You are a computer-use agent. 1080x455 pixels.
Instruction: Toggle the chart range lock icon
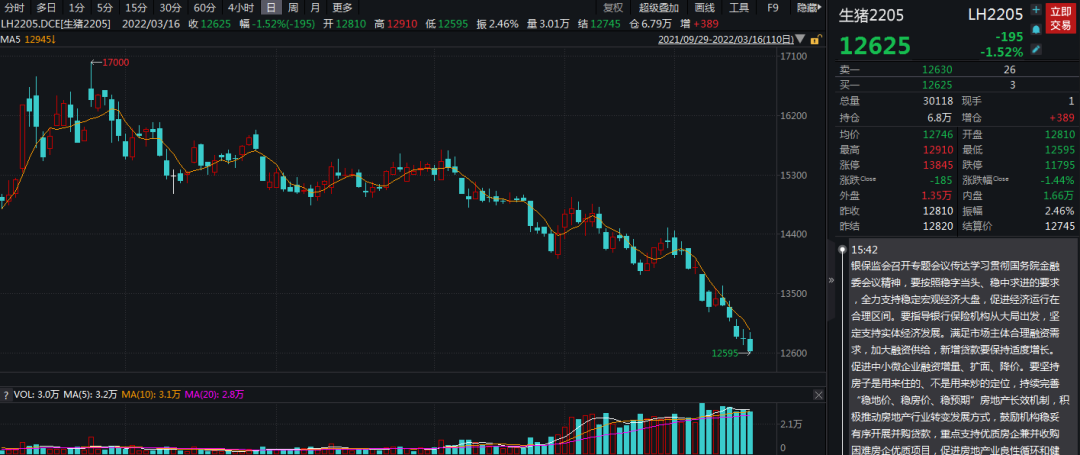click(x=816, y=40)
